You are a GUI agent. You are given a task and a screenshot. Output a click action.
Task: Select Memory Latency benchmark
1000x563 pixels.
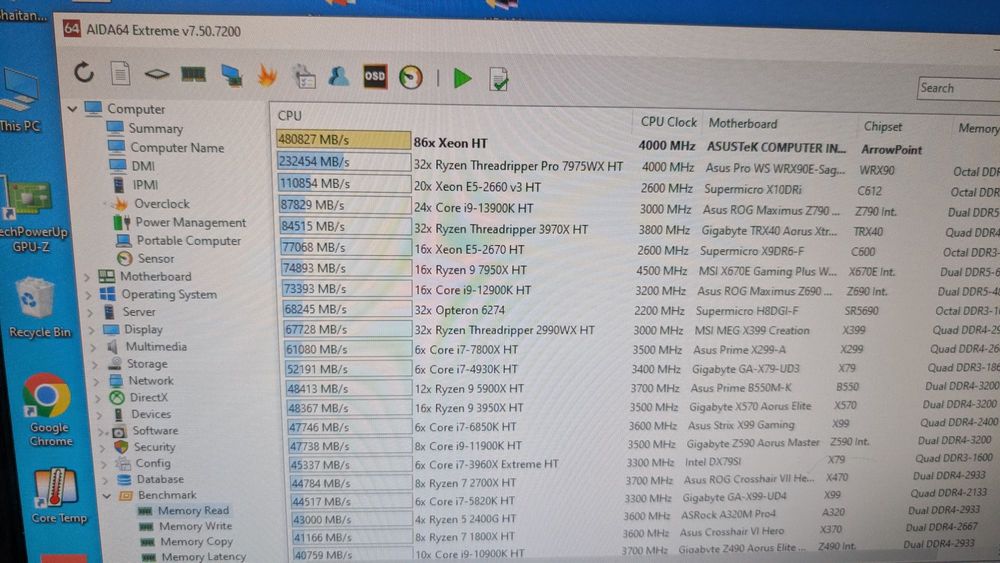point(203,557)
